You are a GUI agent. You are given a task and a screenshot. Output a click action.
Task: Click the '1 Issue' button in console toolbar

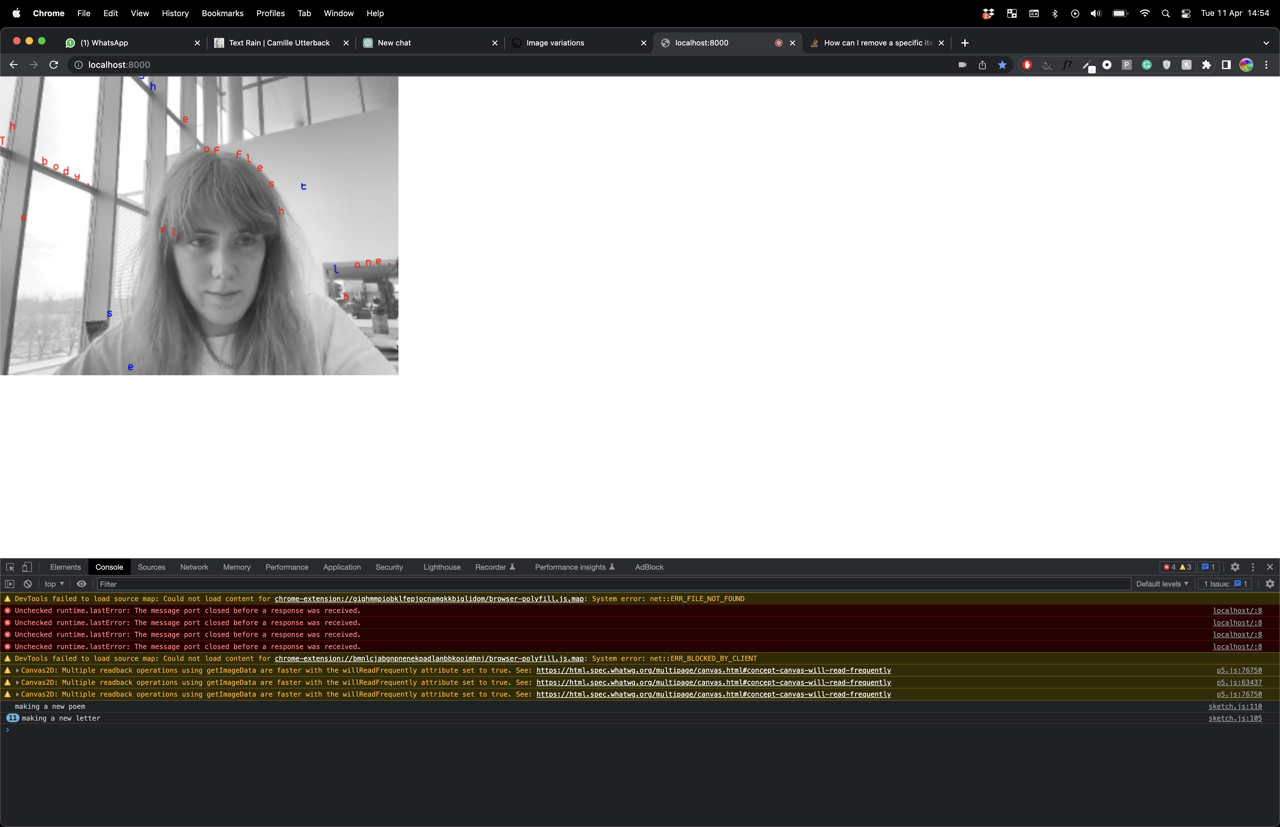click(1226, 584)
